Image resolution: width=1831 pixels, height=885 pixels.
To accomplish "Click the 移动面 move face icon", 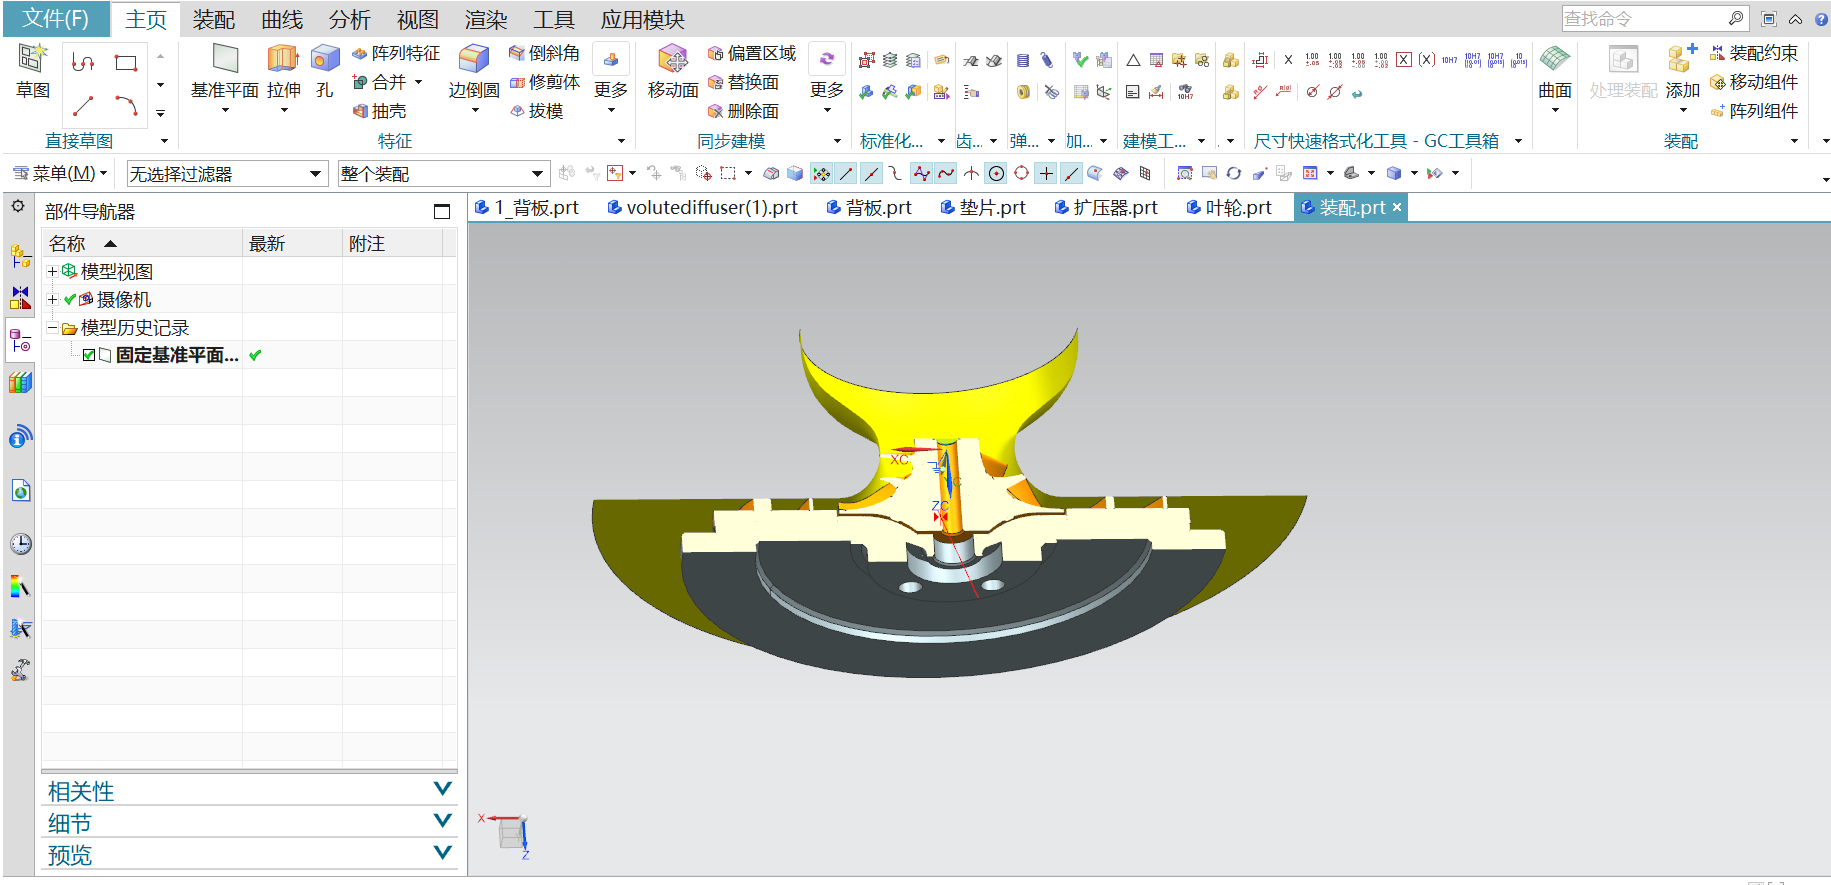I will (673, 60).
